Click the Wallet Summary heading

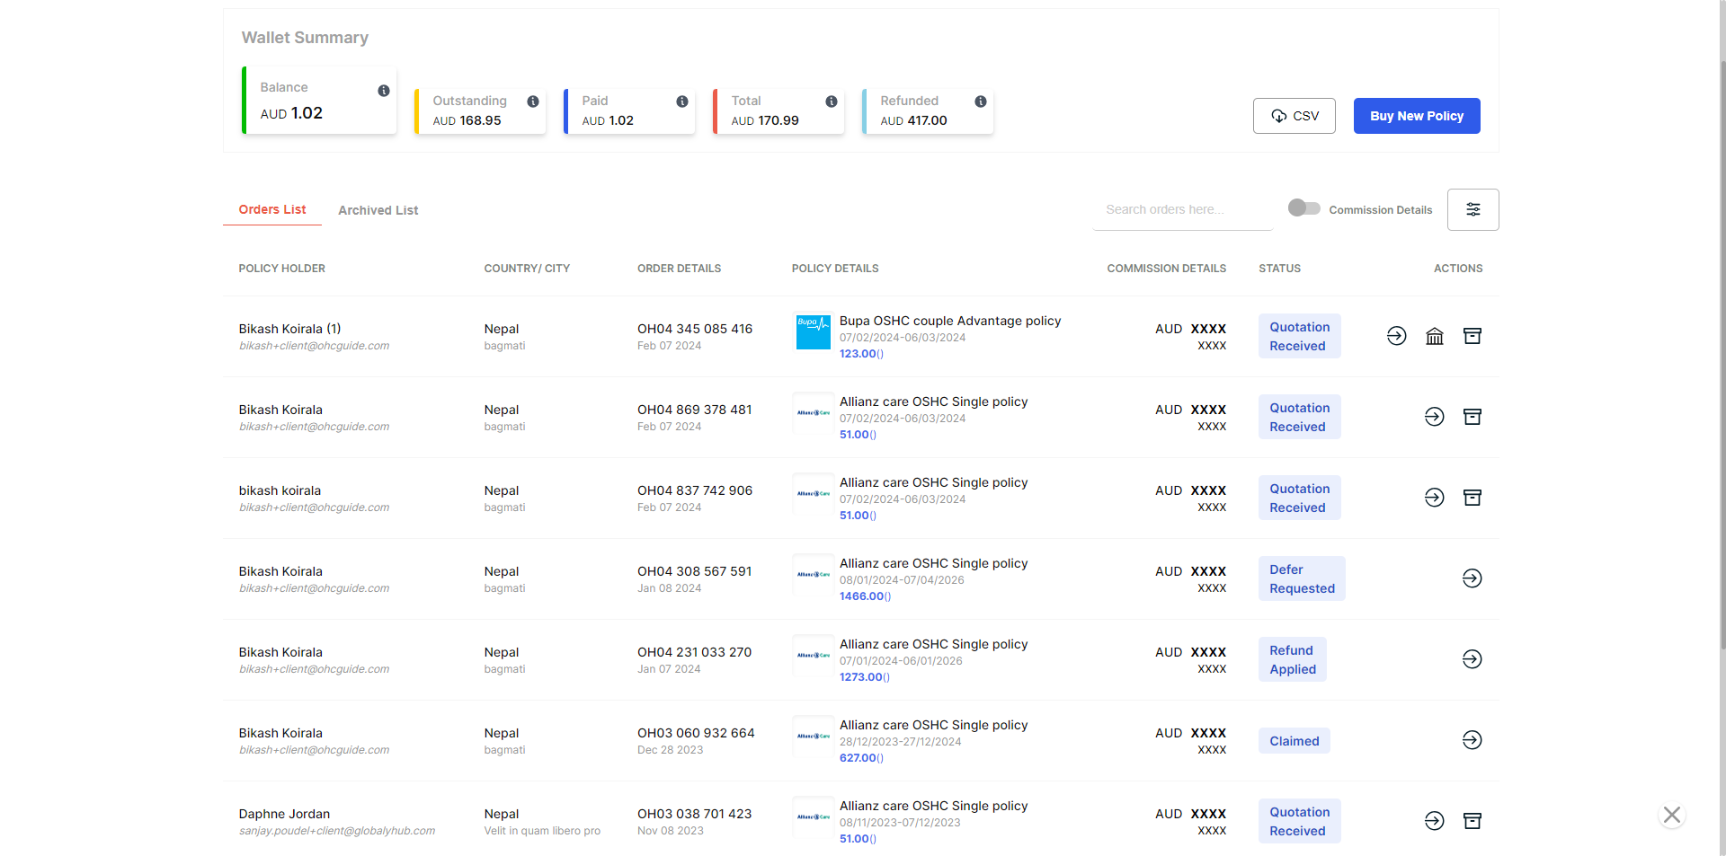pyautogui.click(x=305, y=38)
